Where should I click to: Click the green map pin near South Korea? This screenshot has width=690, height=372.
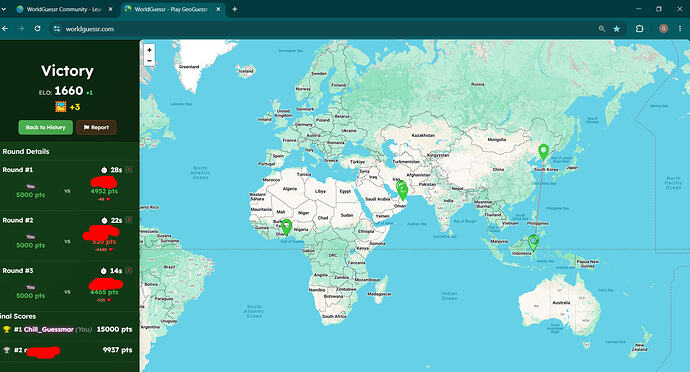543,152
